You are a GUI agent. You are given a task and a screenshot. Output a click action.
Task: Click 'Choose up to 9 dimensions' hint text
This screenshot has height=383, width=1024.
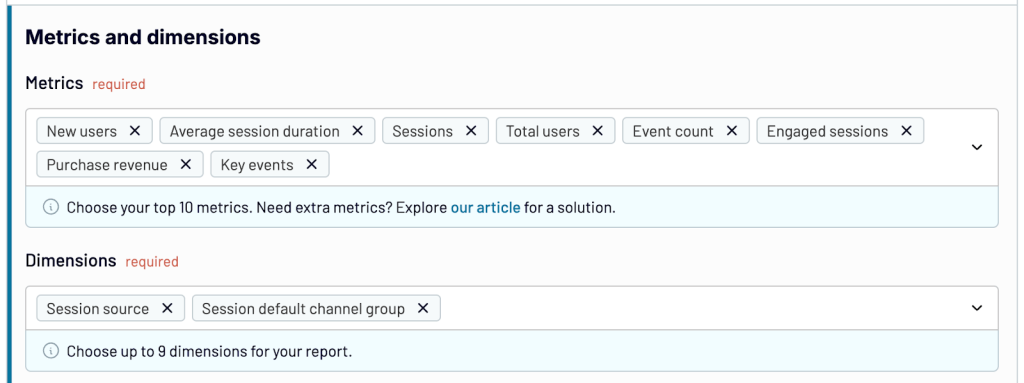[x=210, y=352]
